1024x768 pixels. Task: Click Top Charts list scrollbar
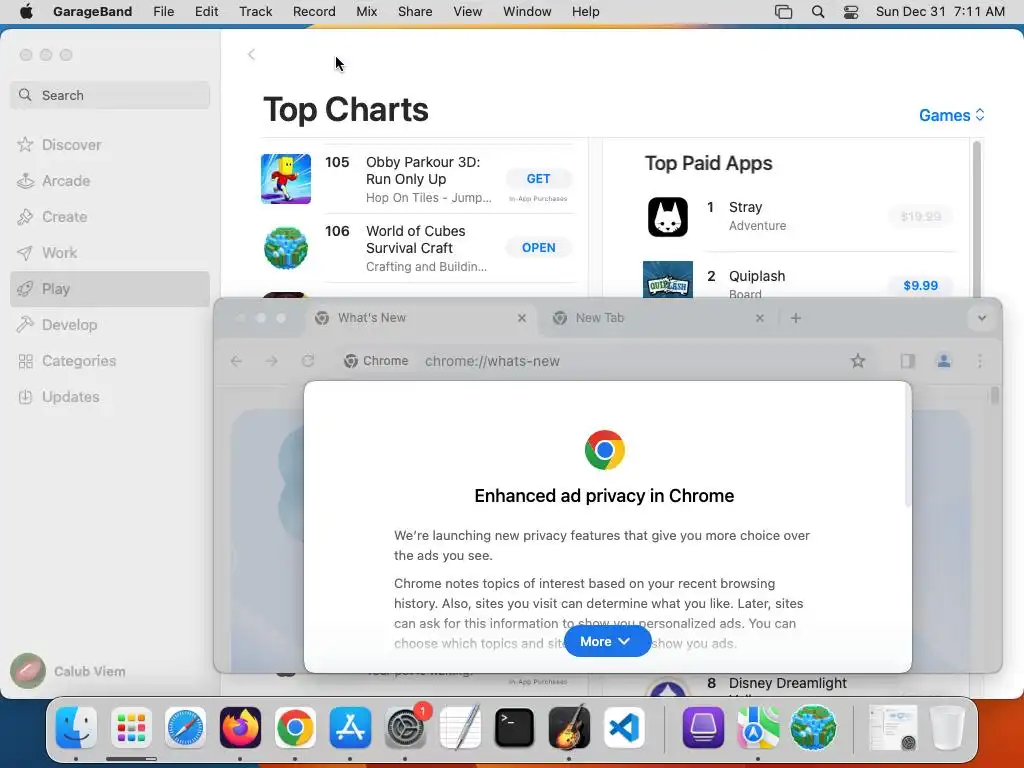click(976, 219)
